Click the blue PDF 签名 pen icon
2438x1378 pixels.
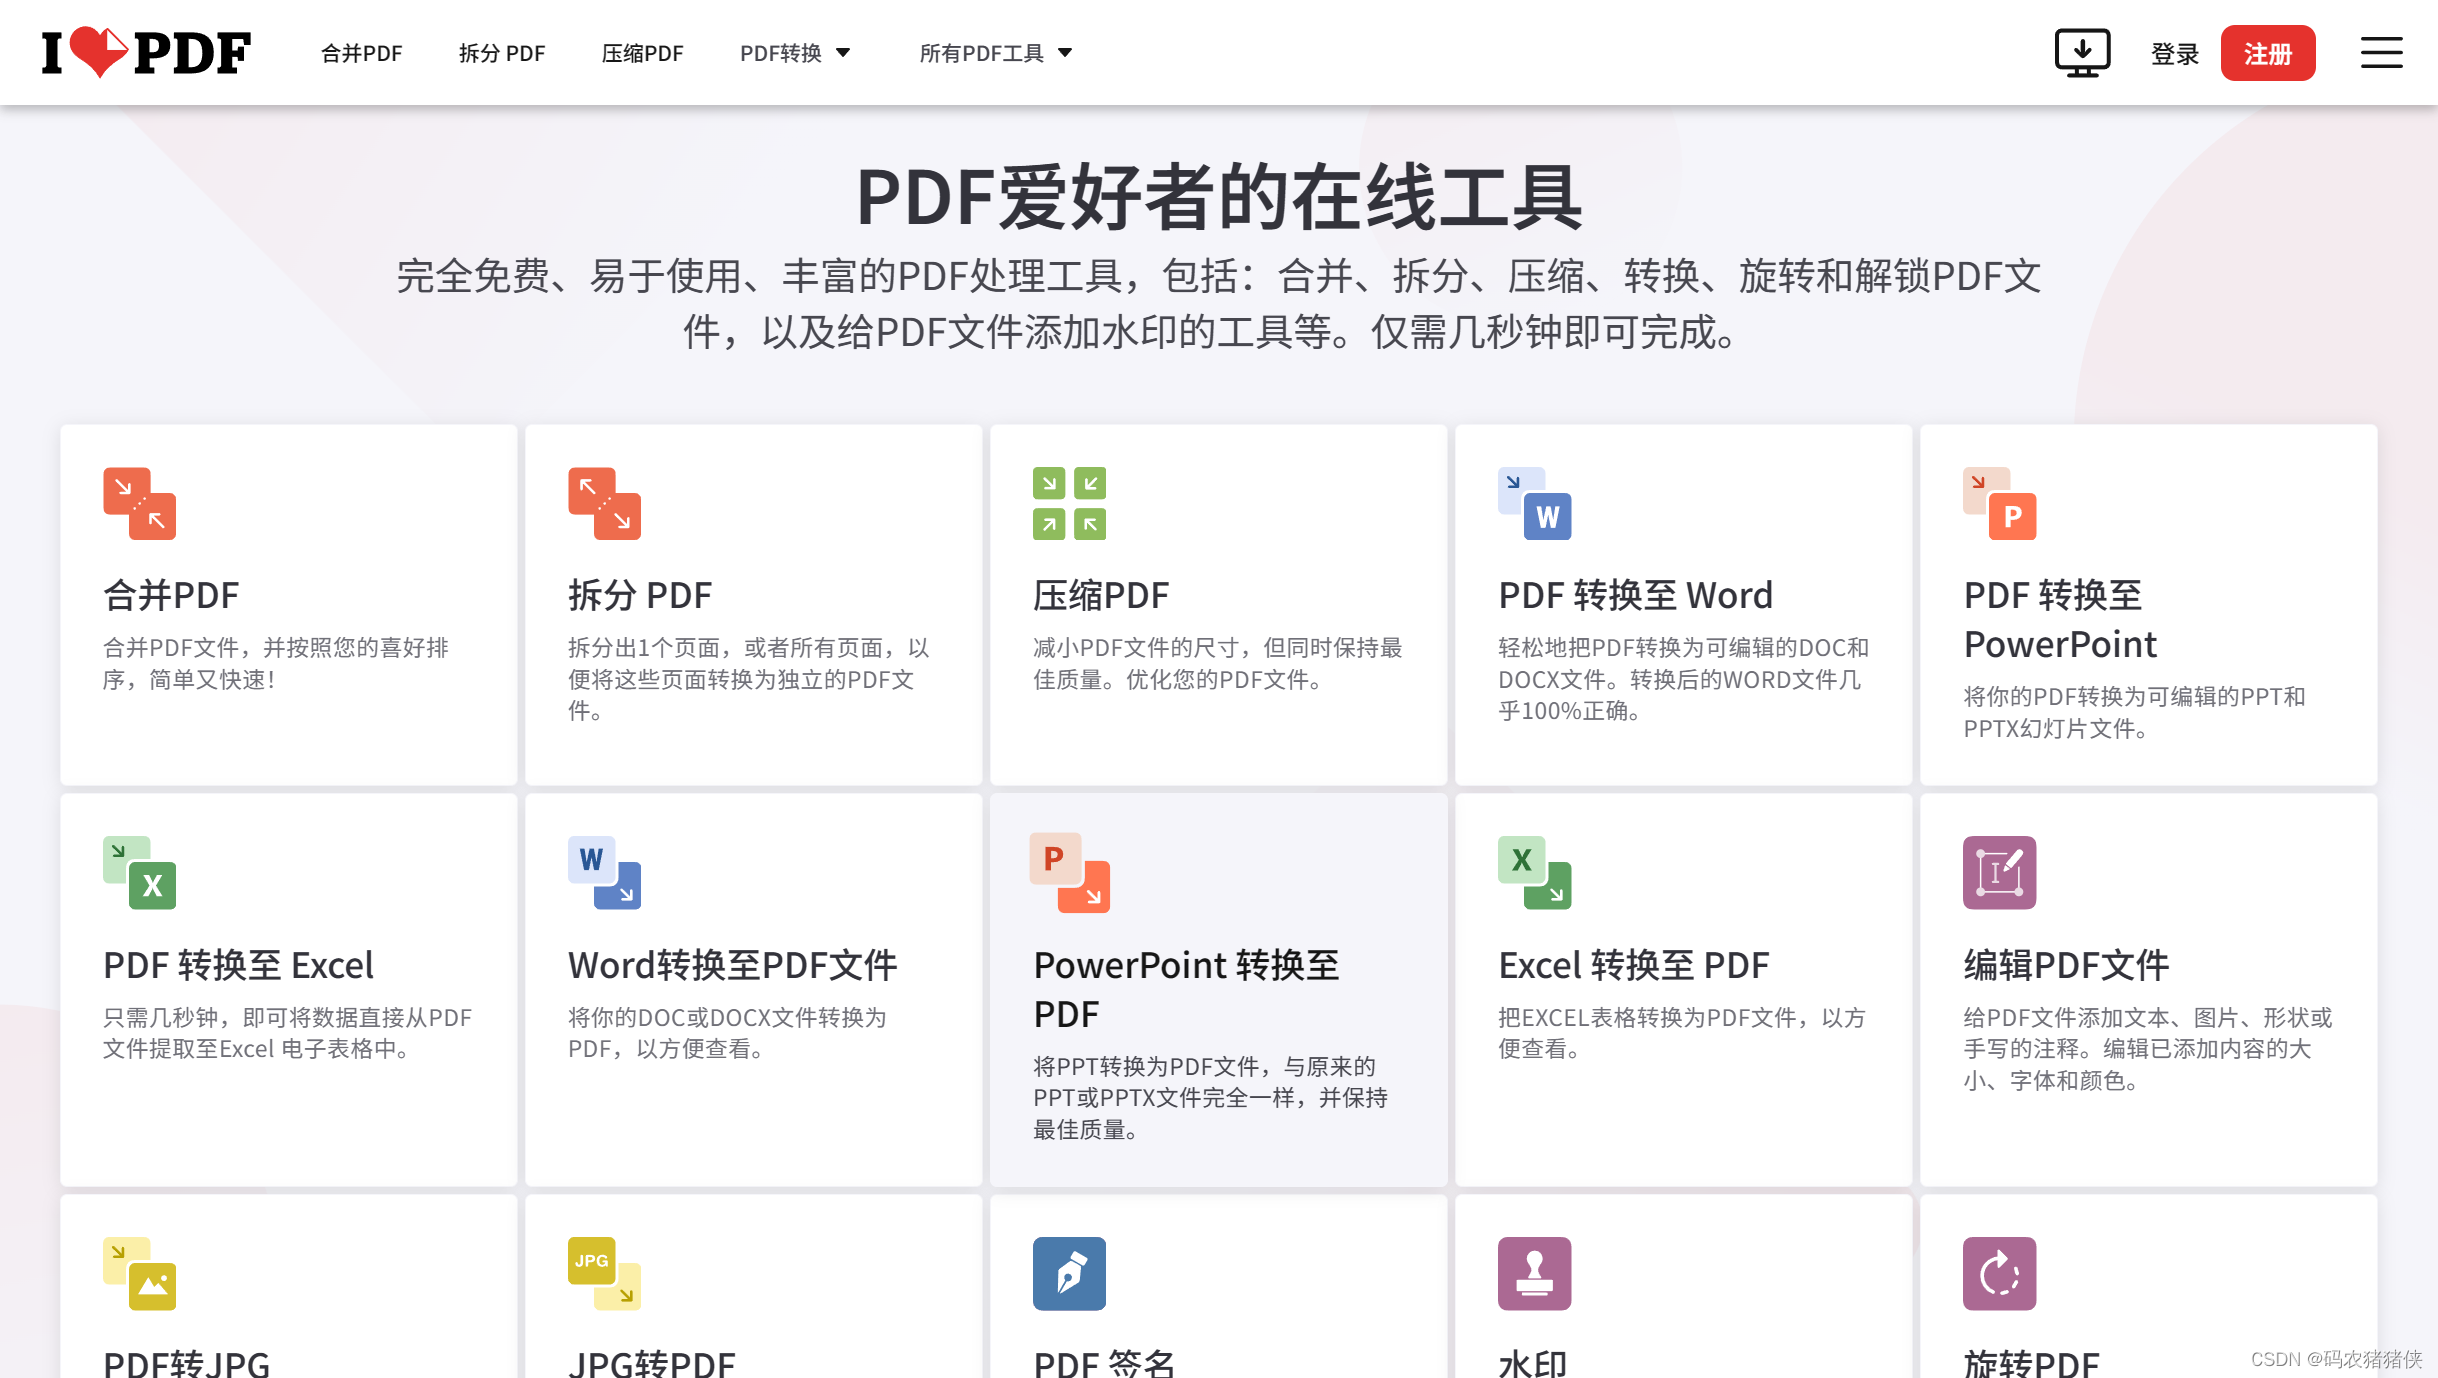coord(1069,1273)
